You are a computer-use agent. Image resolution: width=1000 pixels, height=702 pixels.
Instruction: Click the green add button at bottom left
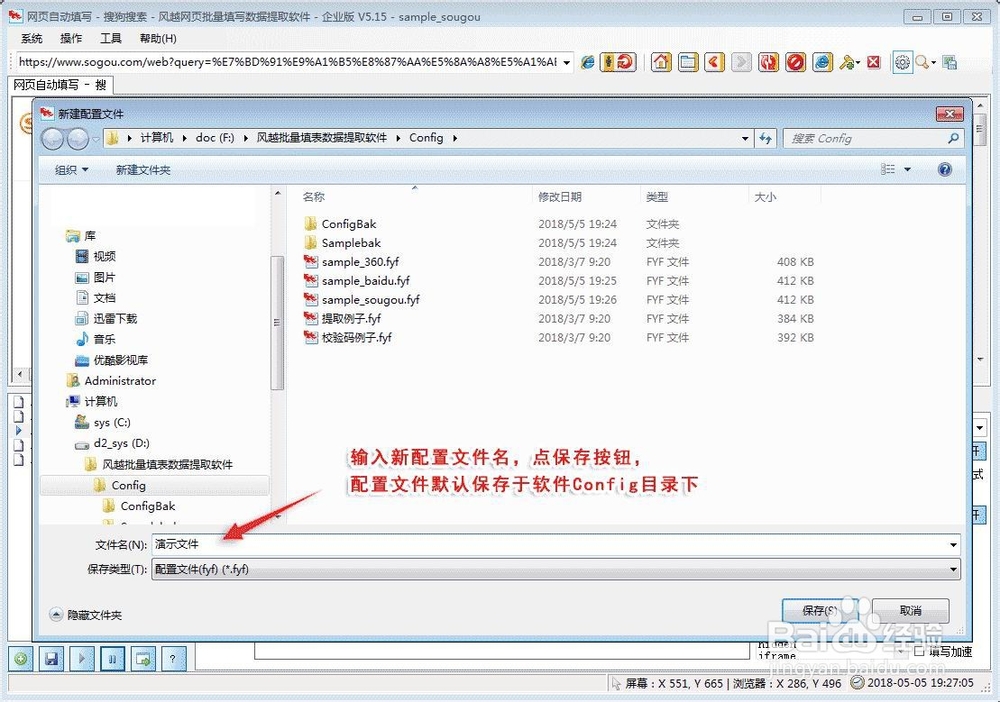pyautogui.click(x=21, y=659)
